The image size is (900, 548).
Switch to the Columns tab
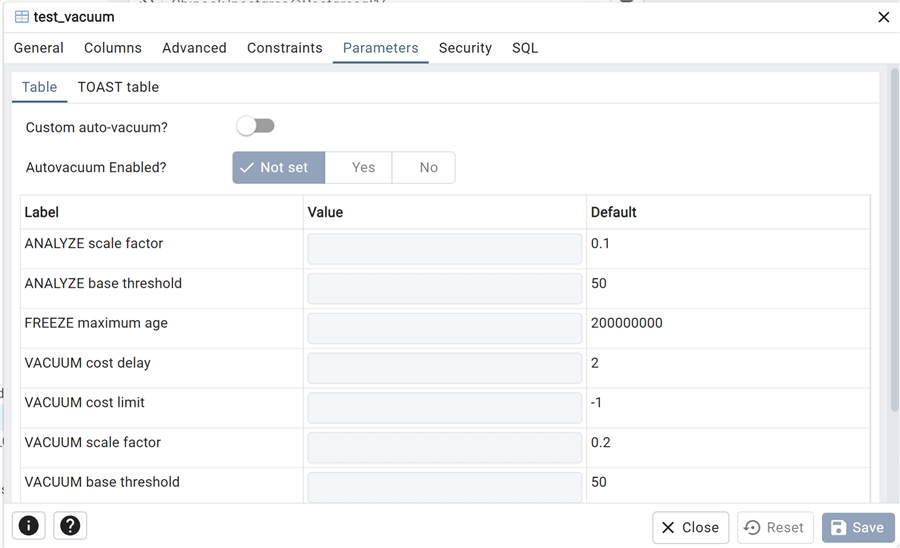click(x=113, y=48)
